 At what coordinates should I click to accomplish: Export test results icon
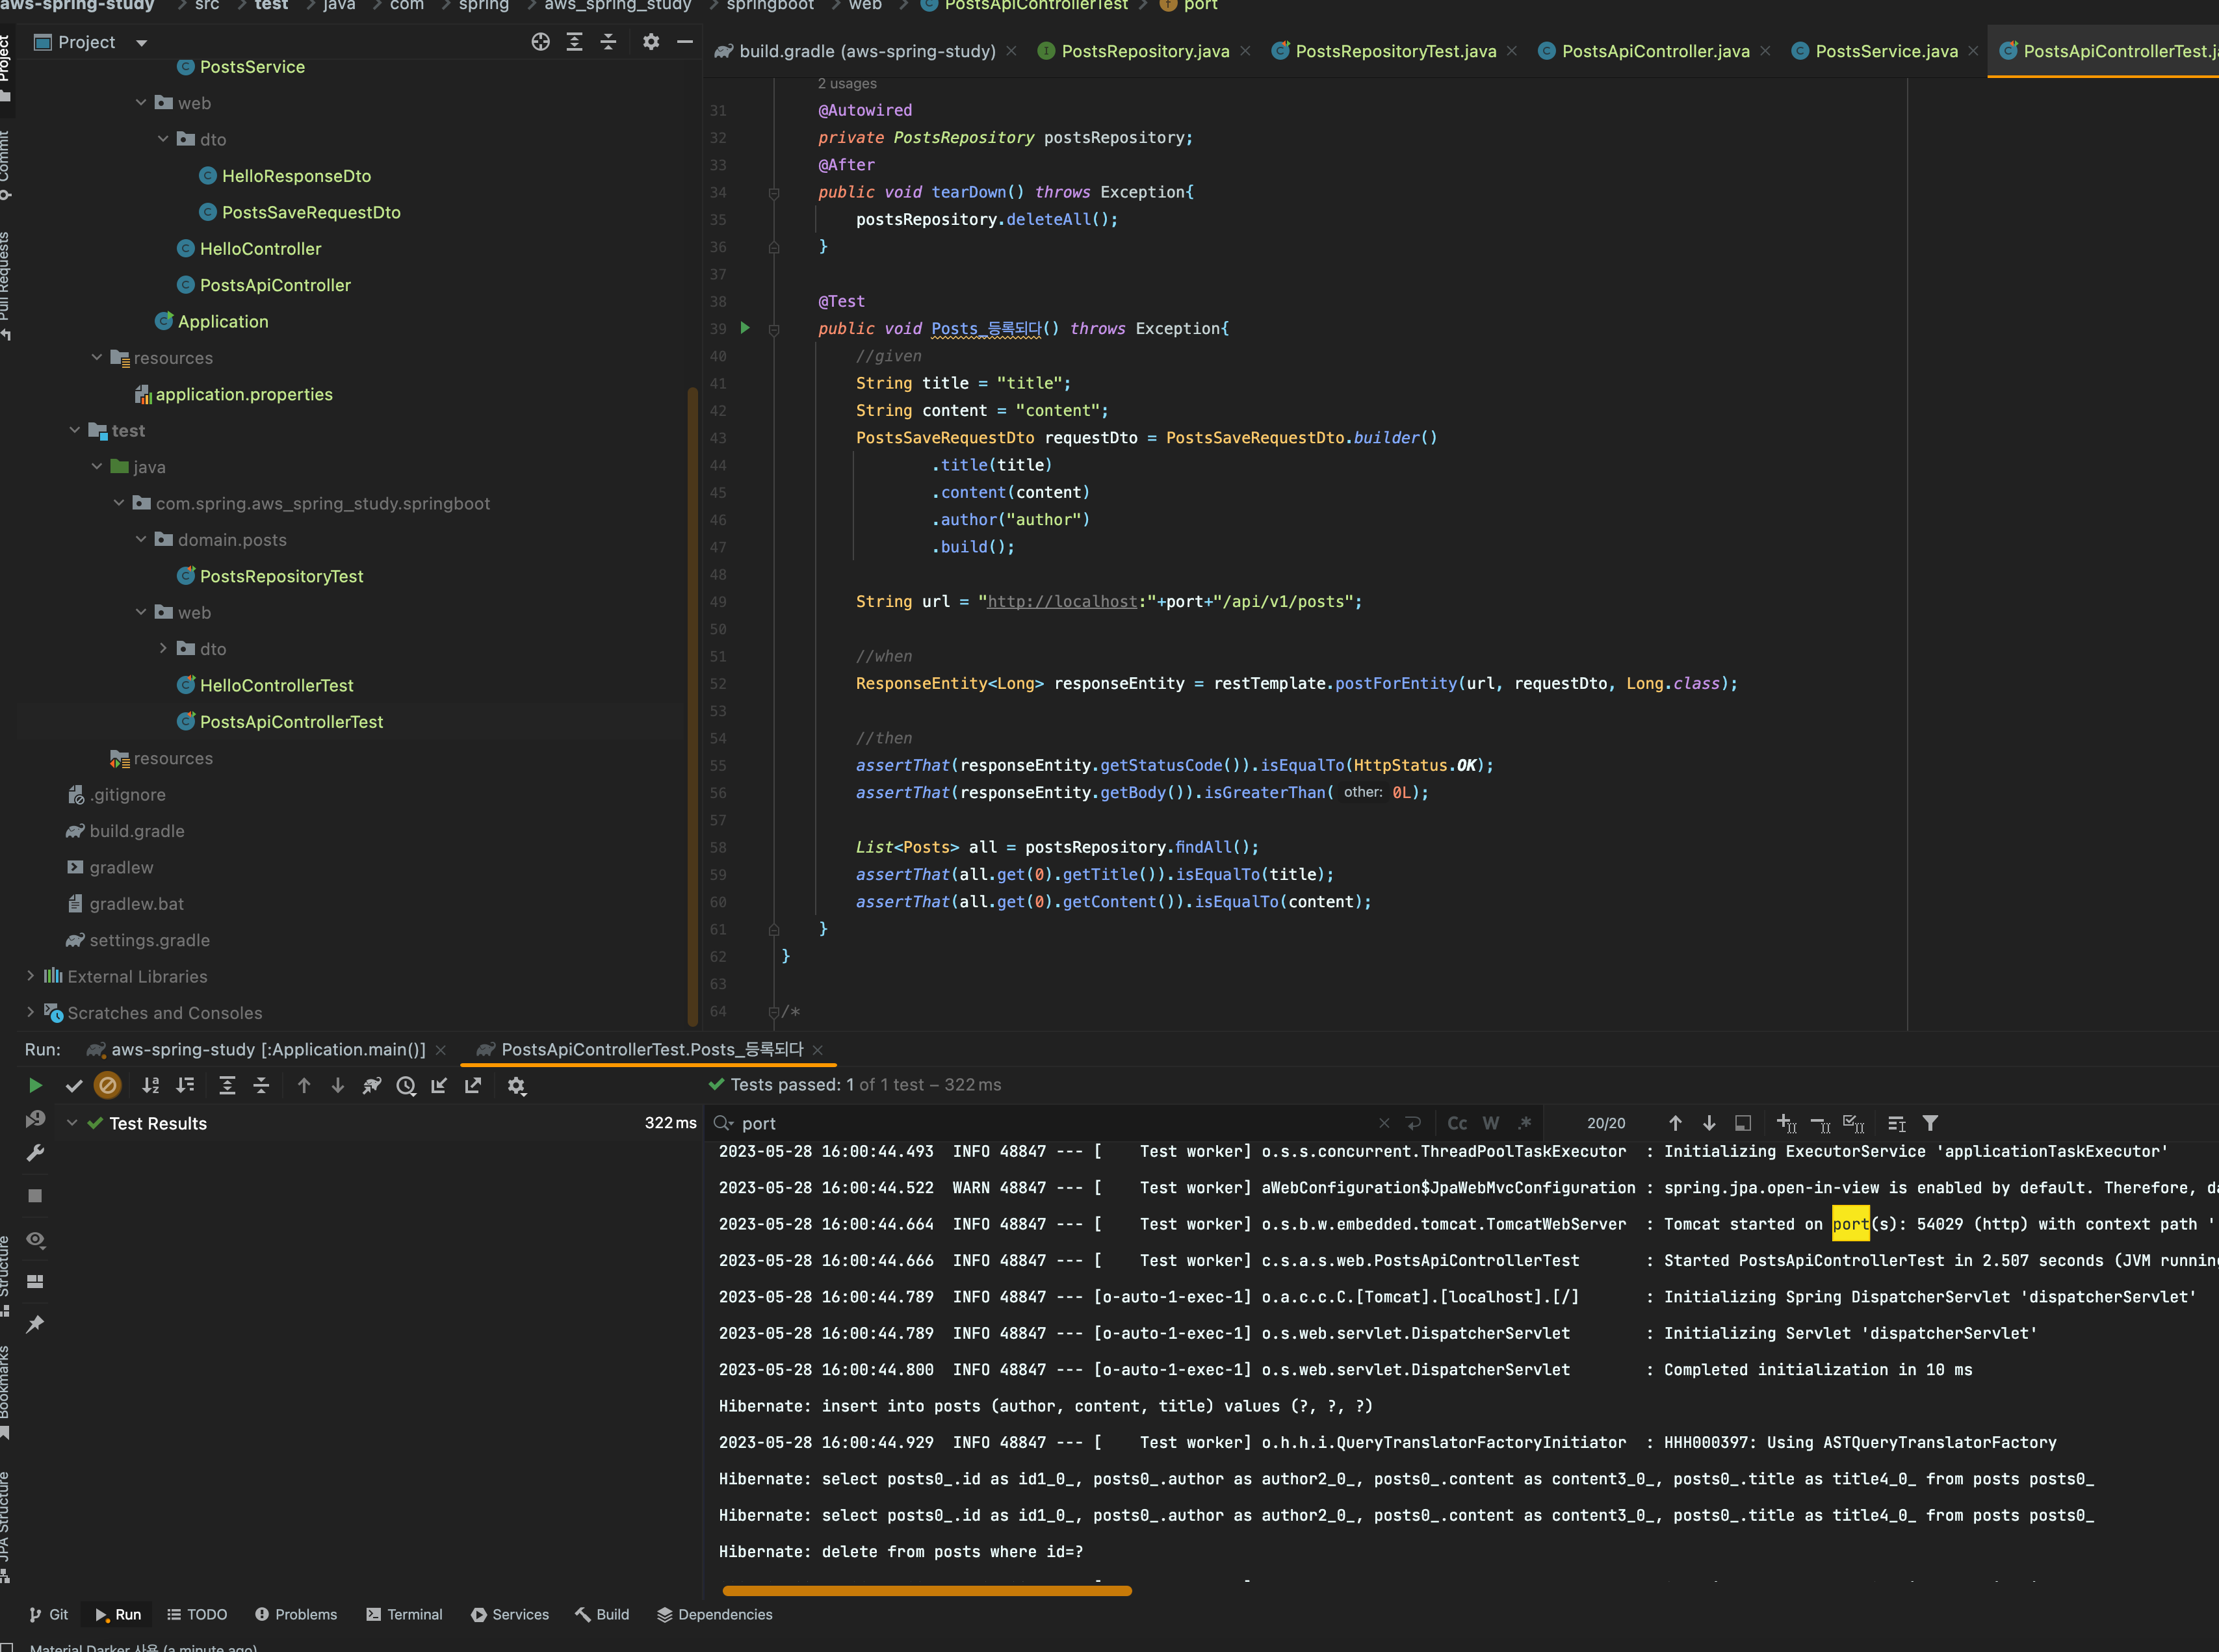tap(473, 1085)
